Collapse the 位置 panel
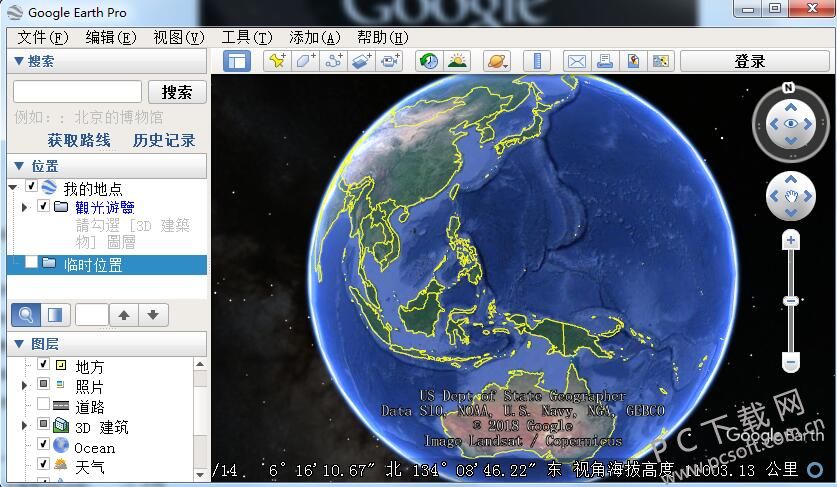 [19, 166]
